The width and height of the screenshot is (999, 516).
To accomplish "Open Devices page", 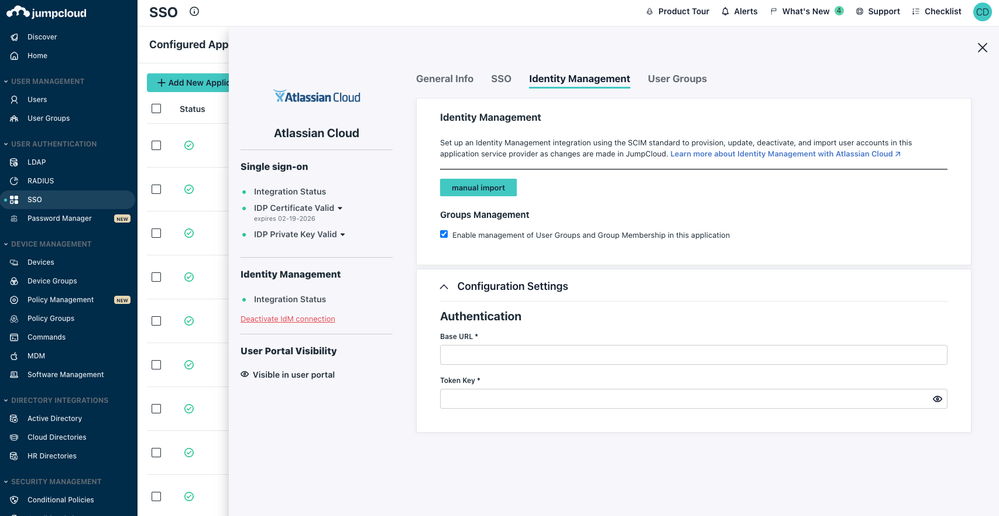I will [x=40, y=262].
